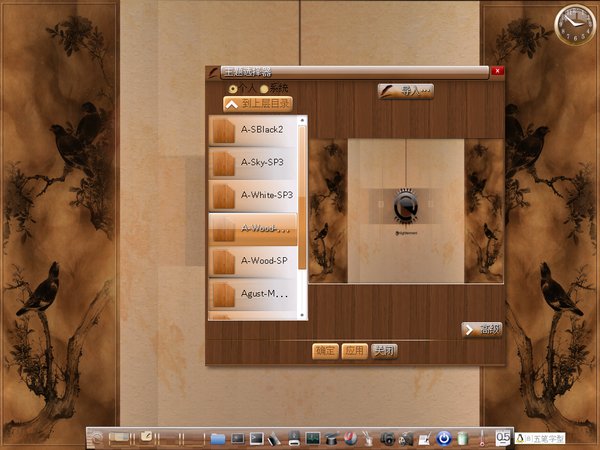Click the theme preview thumbnail
Screen dimensions: 600x450
pos(405,211)
